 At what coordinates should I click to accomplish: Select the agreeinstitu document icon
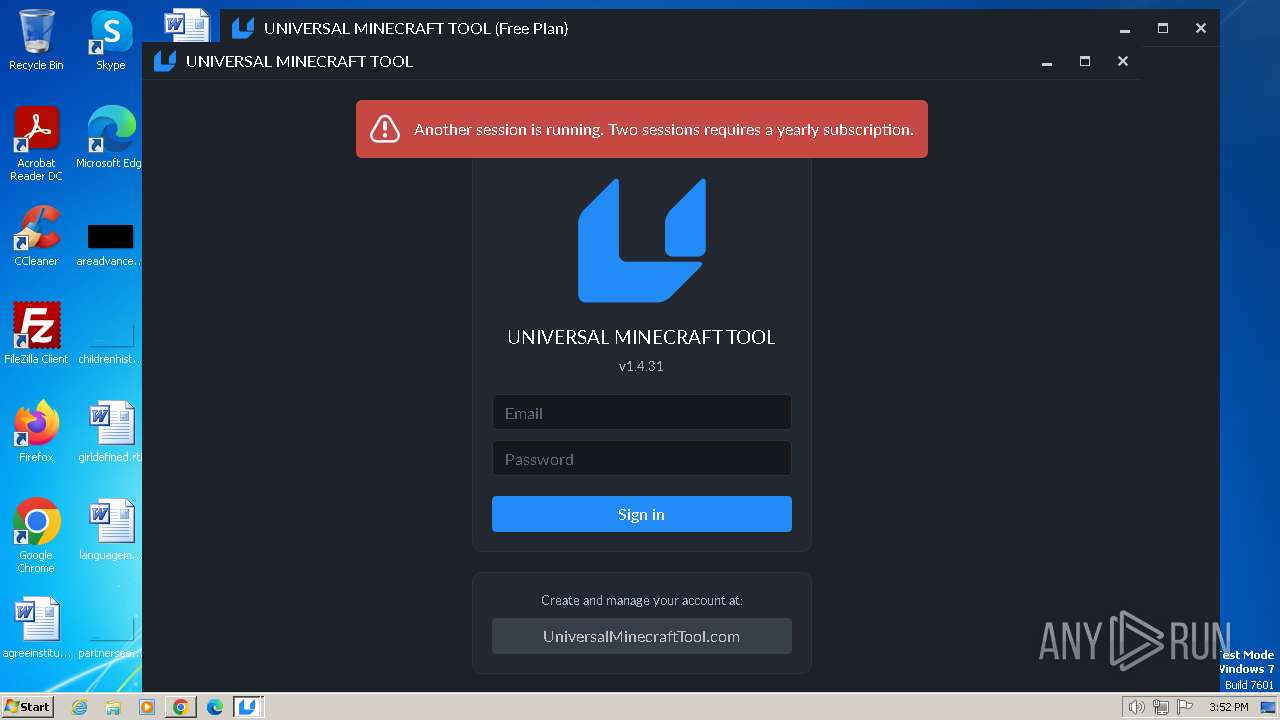tap(36, 628)
